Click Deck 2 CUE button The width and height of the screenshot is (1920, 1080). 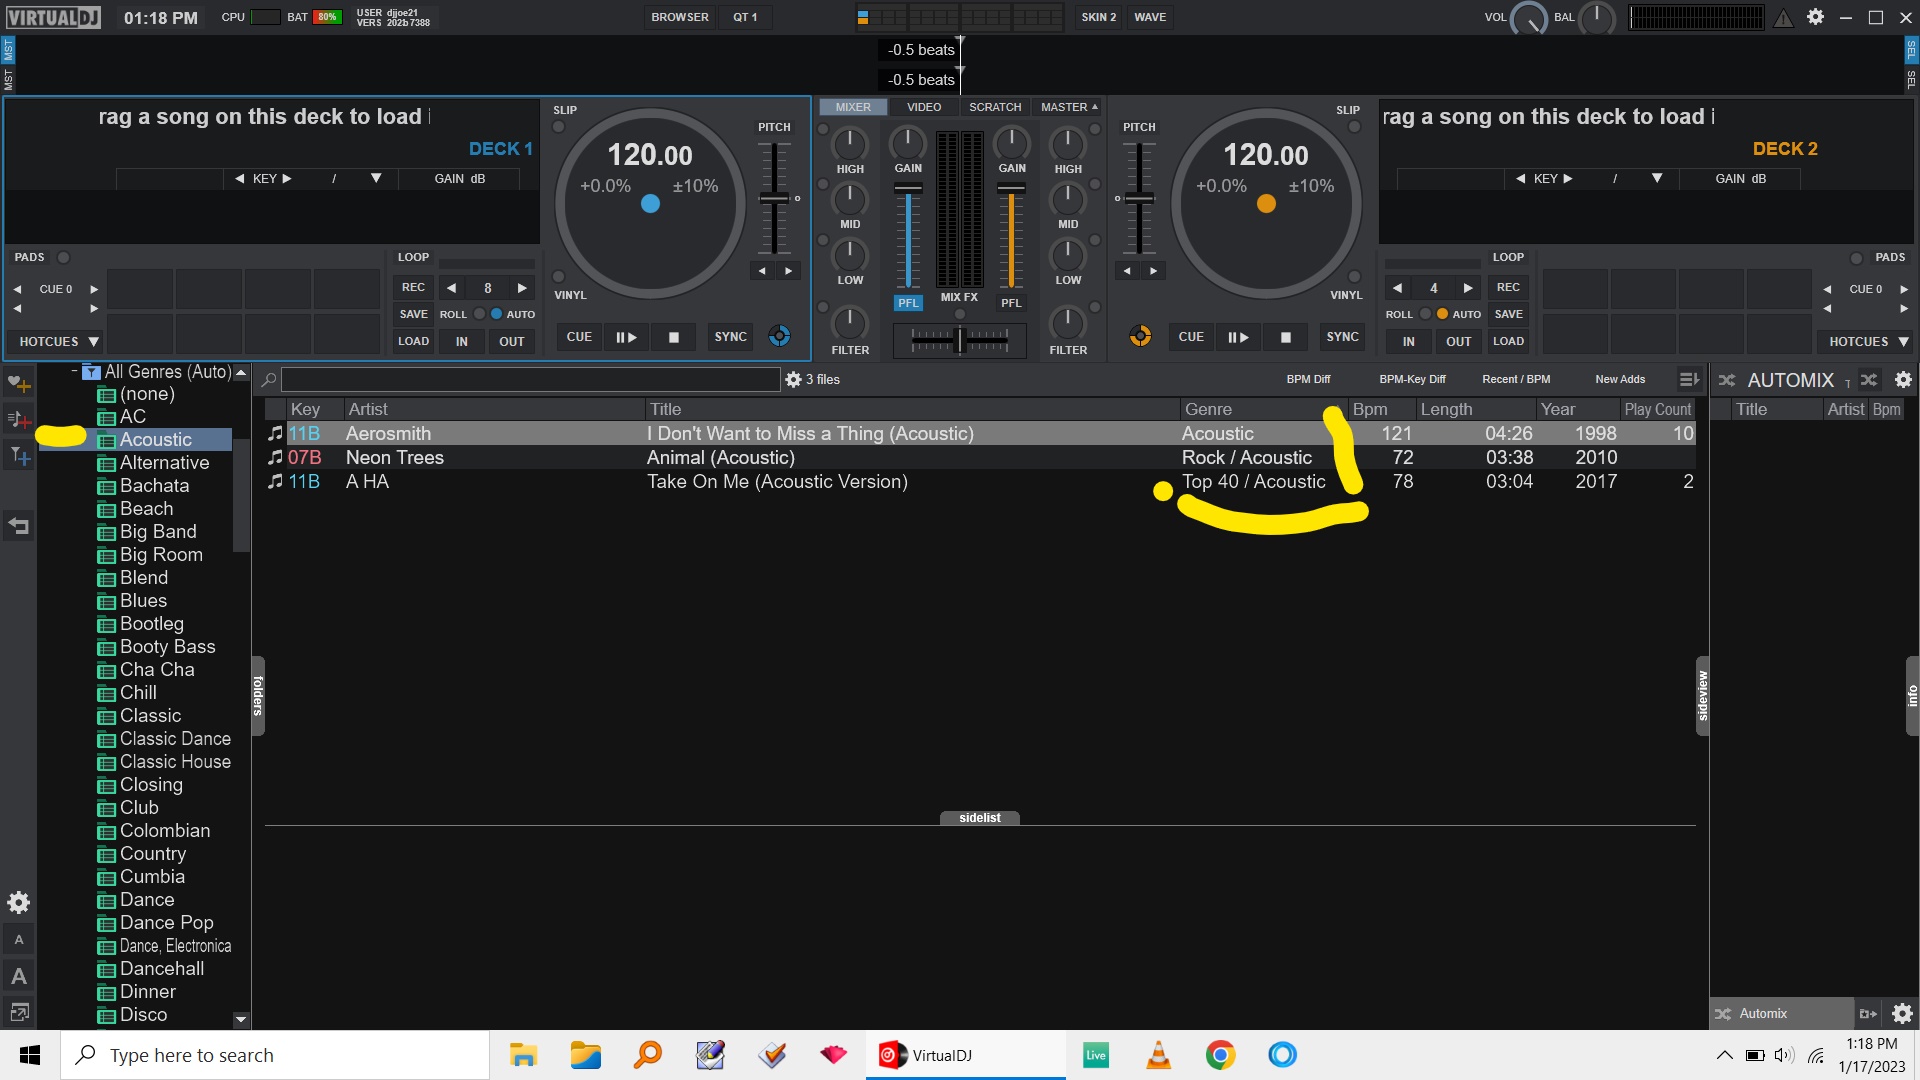tap(1191, 338)
